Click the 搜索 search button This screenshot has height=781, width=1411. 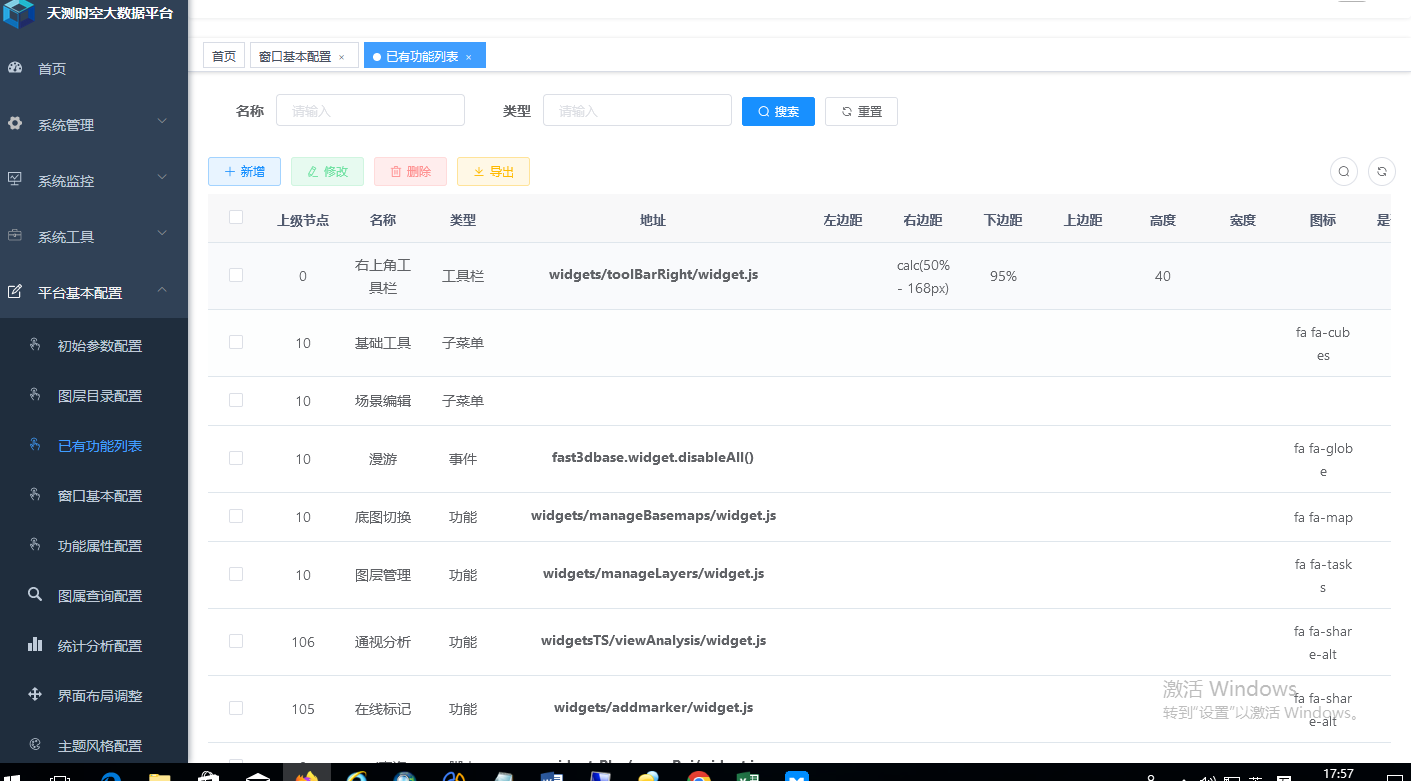(778, 111)
